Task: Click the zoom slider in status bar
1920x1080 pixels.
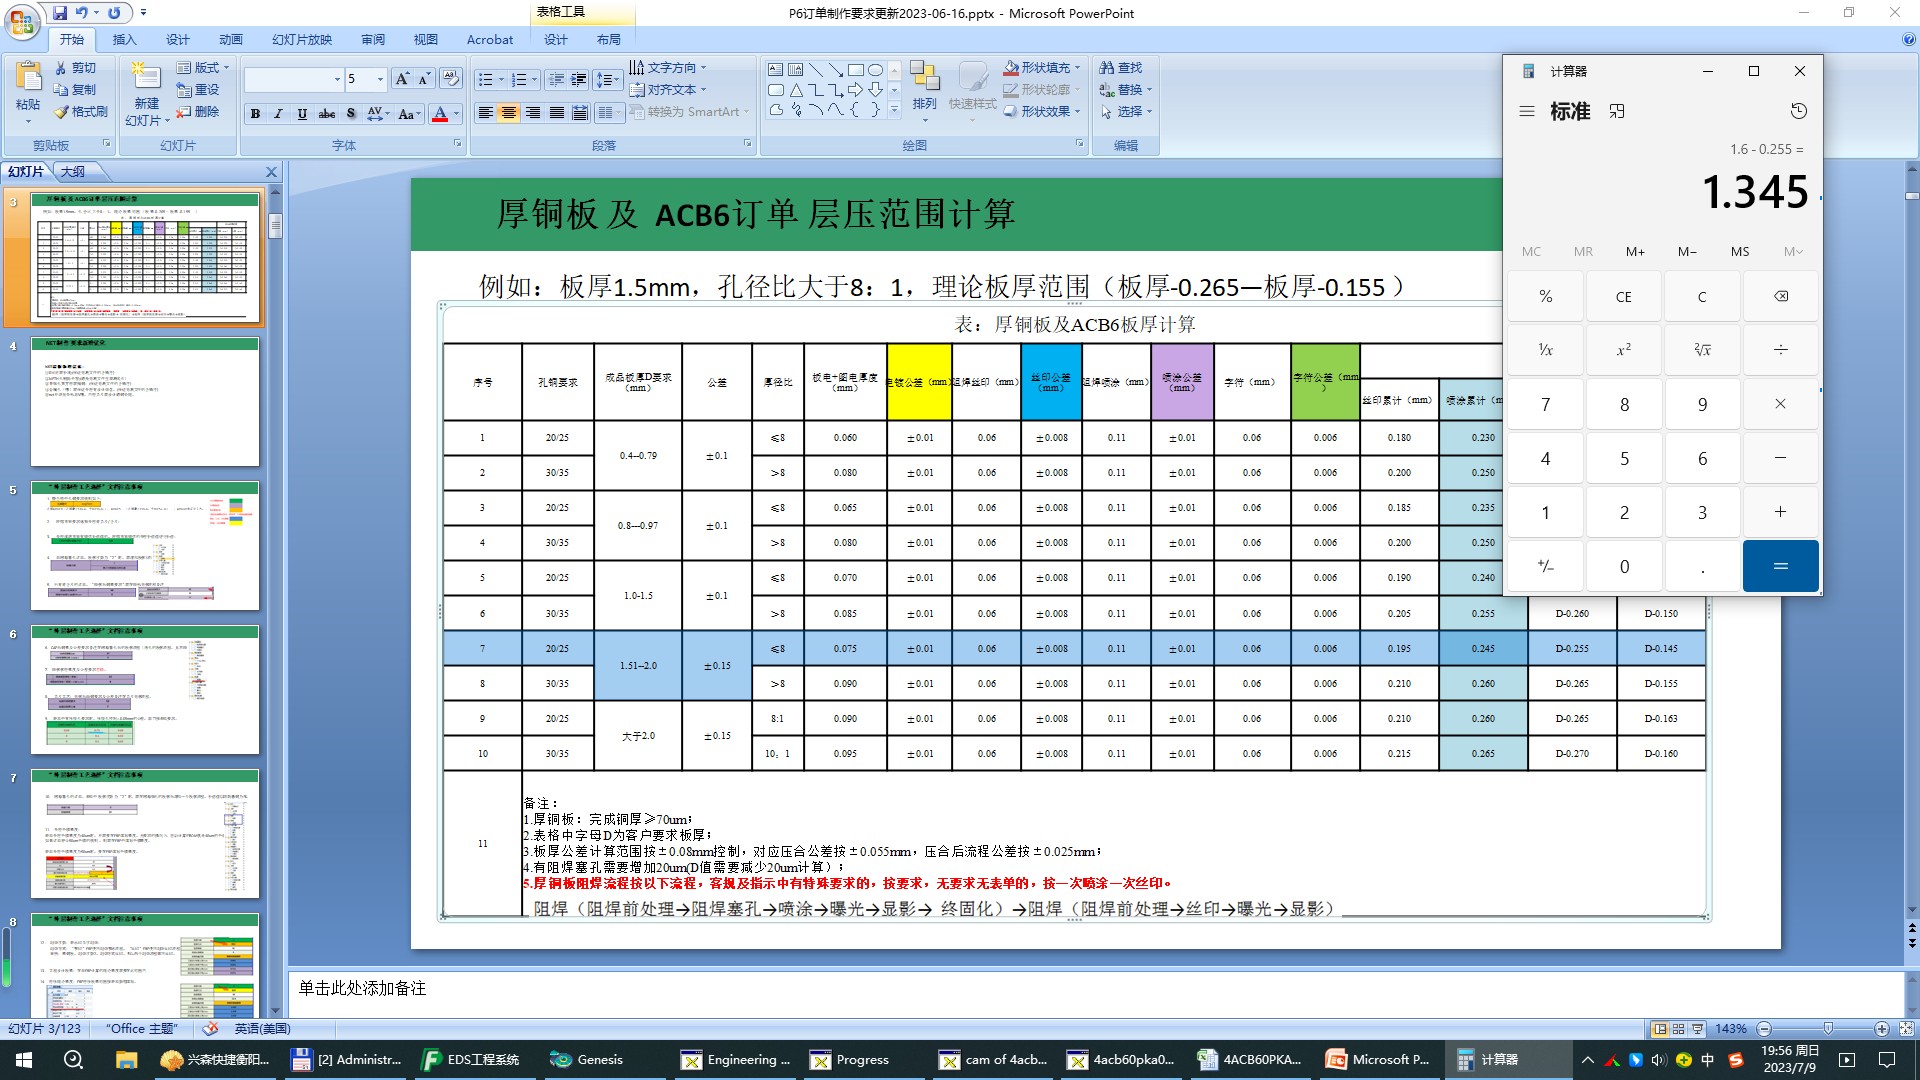Action: coord(1828,1029)
